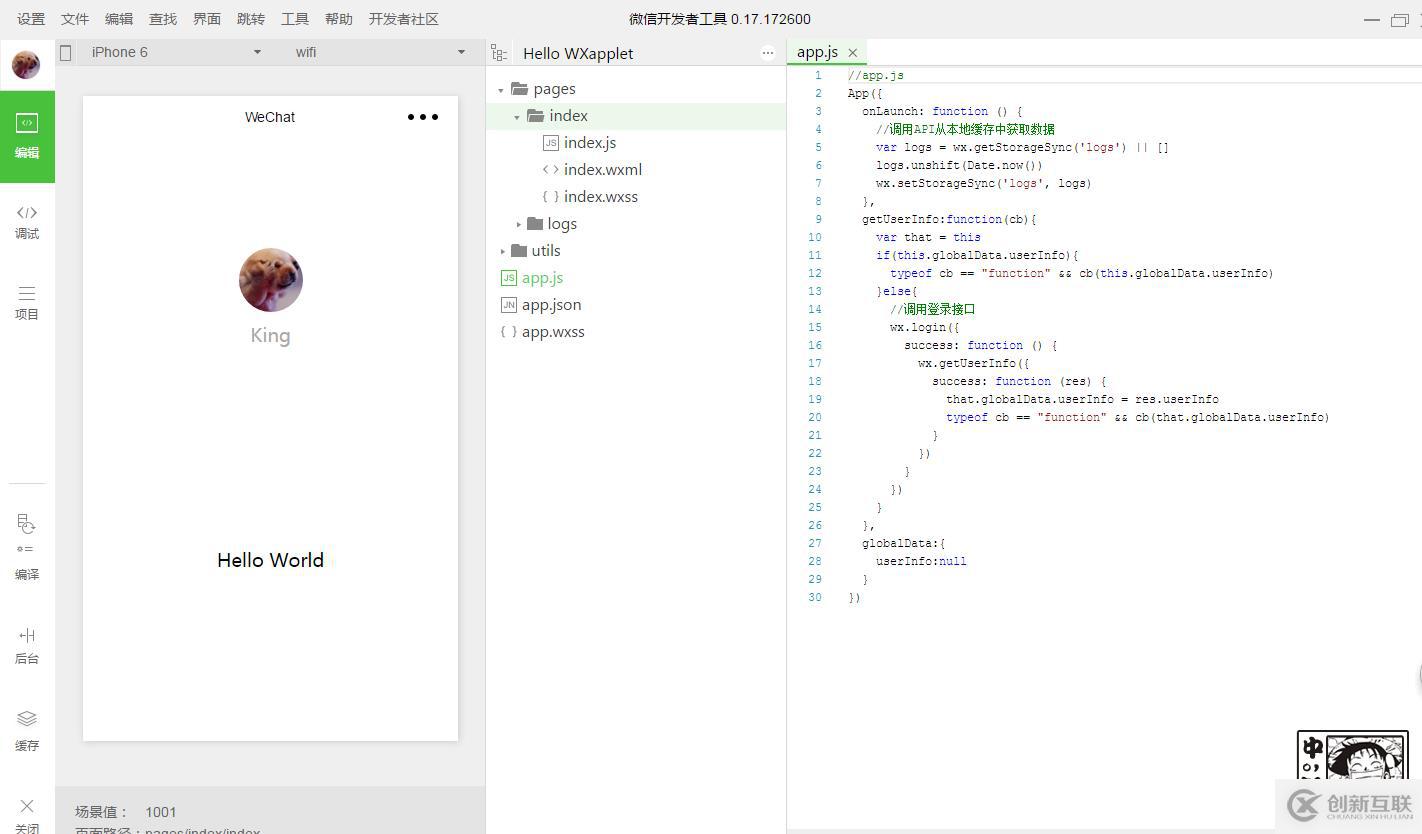
Task: Switch to the app.js editor tab
Action: point(817,52)
